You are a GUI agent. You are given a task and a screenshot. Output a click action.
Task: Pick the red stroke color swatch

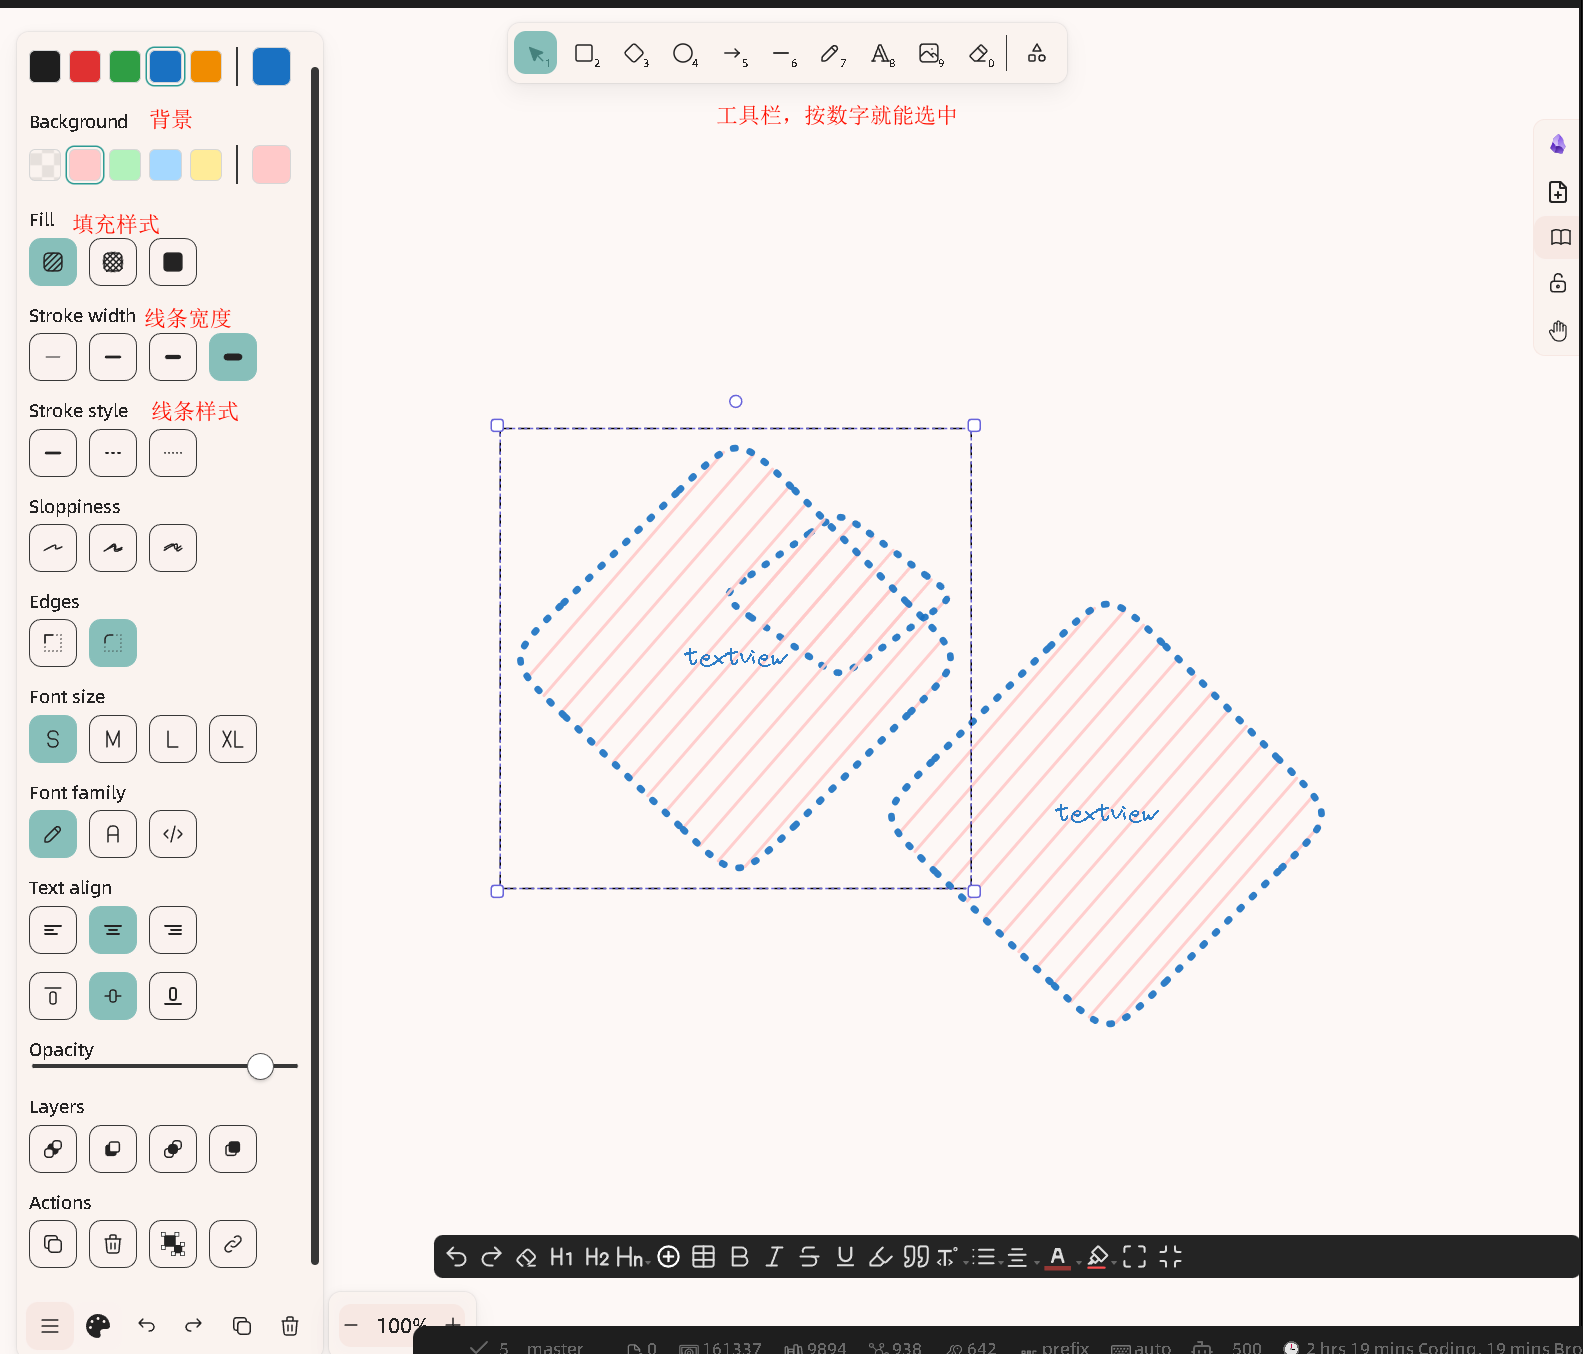point(85,66)
